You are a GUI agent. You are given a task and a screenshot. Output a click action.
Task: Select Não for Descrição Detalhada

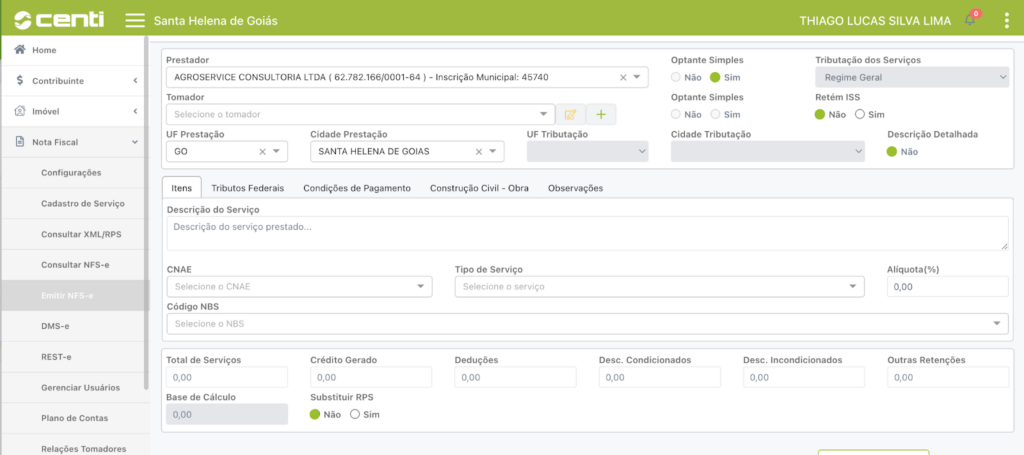[x=893, y=152]
